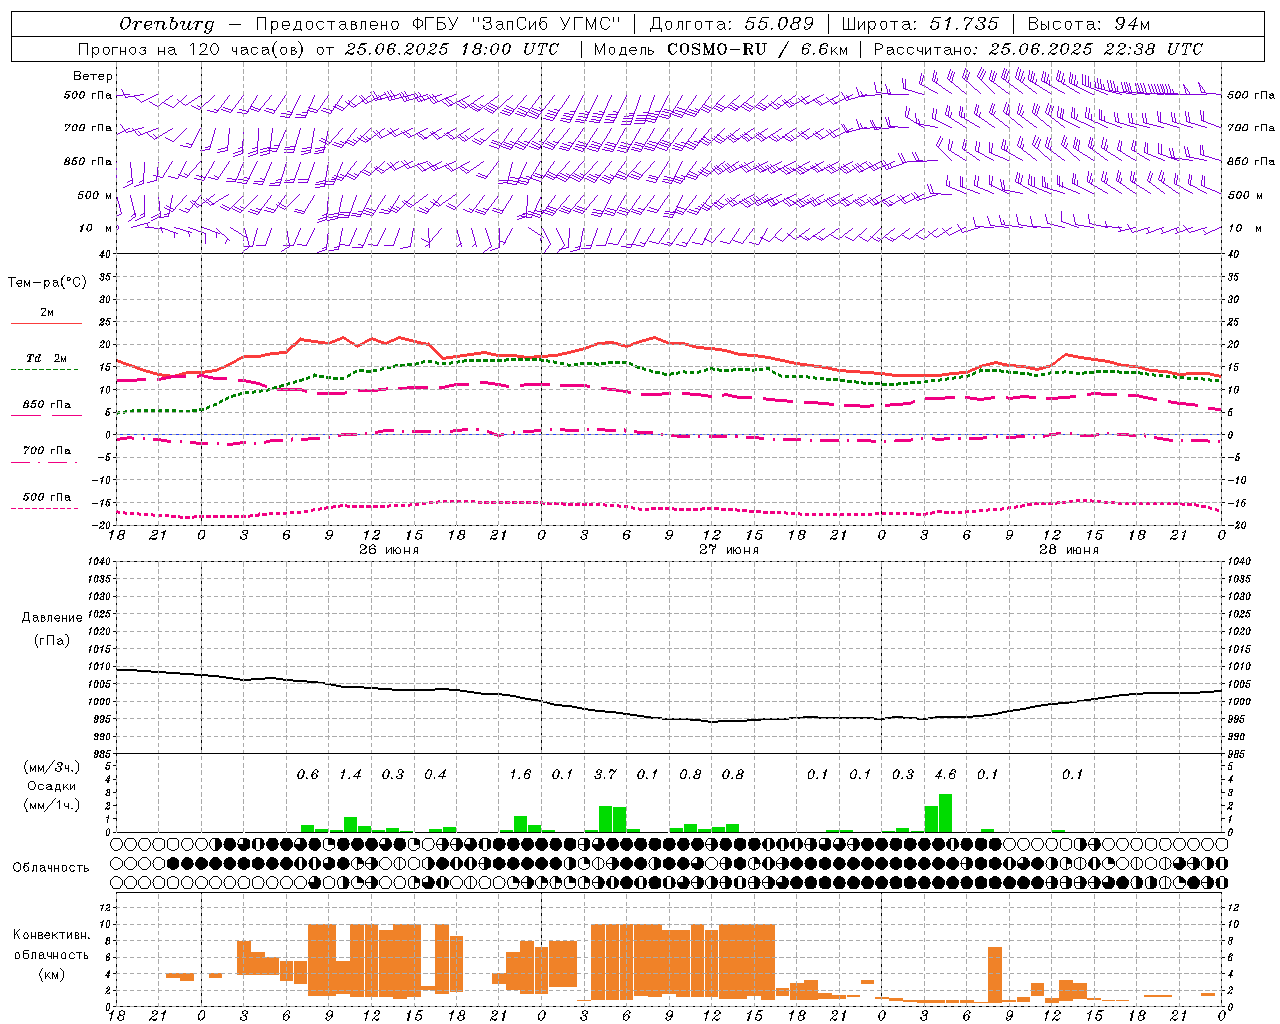The width and height of the screenshot is (1280, 1024).
Task: Click the '(мм/1ч.)' precipitation unit label
Action: pos(52,805)
